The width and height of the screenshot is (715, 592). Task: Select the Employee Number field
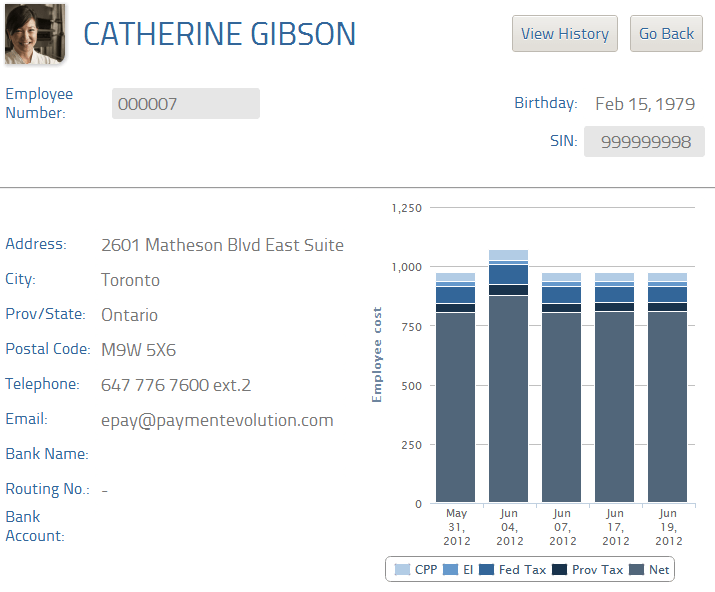click(x=186, y=104)
